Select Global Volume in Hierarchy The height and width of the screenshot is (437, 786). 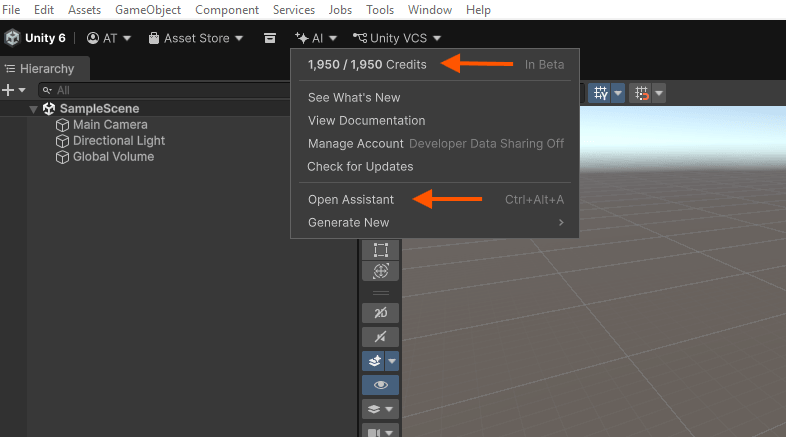click(x=113, y=157)
